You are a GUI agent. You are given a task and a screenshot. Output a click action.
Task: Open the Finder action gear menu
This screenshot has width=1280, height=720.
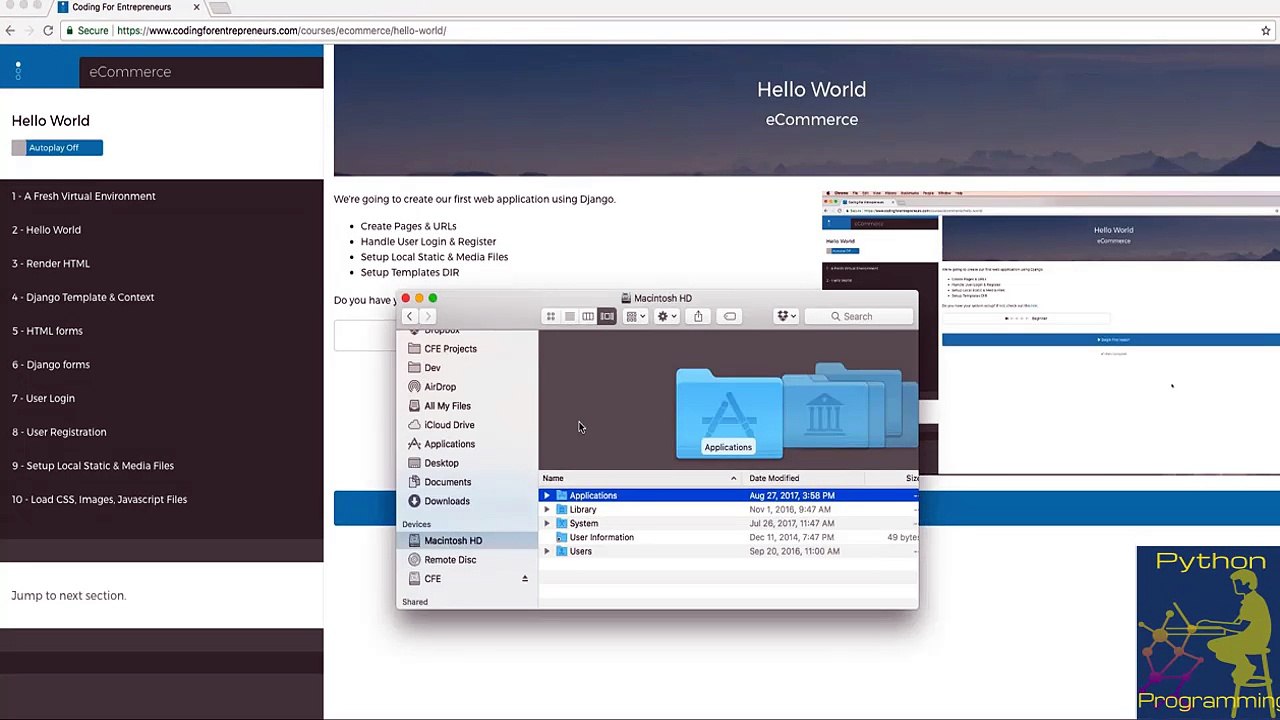(666, 316)
